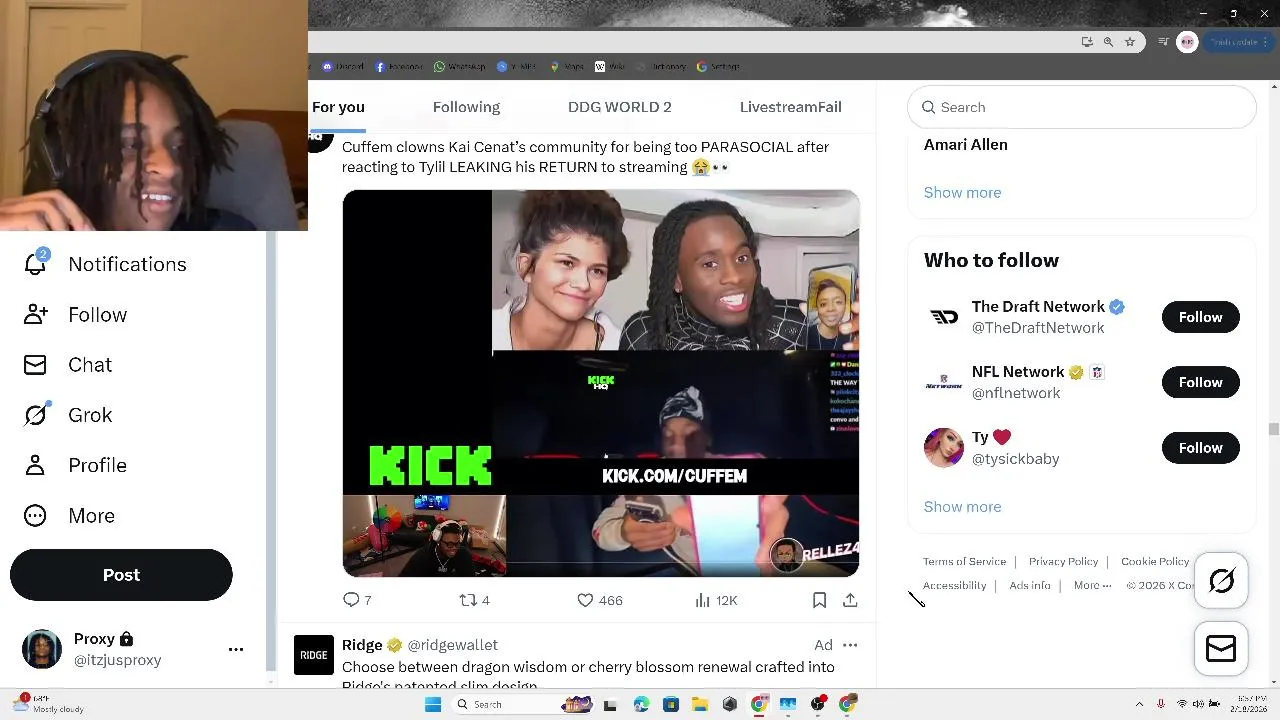
Task: Open Chrome profile avatar
Action: click(x=1187, y=42)
